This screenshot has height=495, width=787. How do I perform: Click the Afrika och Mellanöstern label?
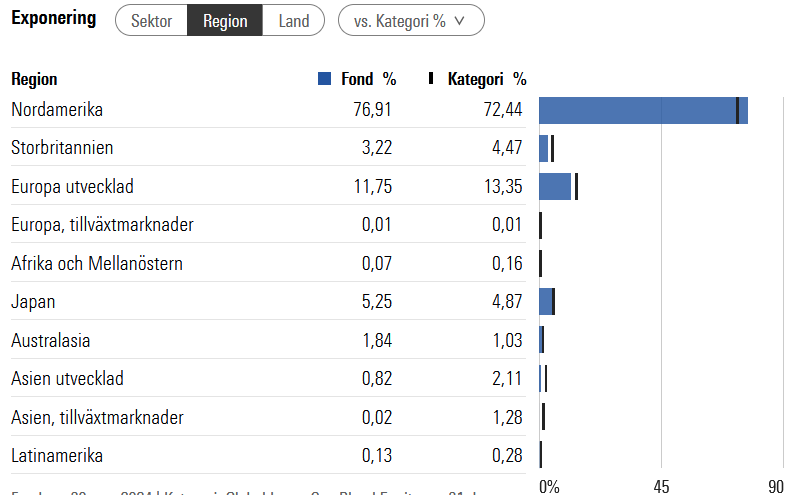(97, 264)
